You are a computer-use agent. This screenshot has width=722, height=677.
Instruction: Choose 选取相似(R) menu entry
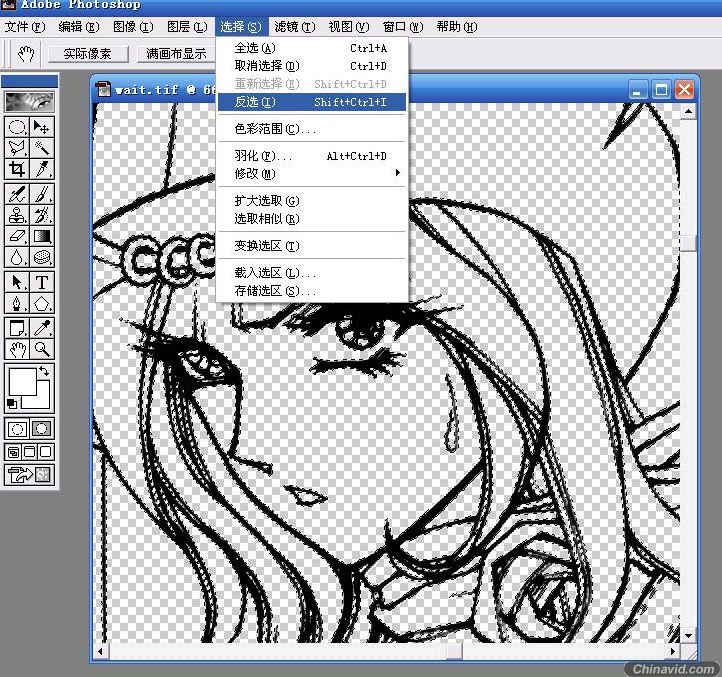tap(312, 219)
